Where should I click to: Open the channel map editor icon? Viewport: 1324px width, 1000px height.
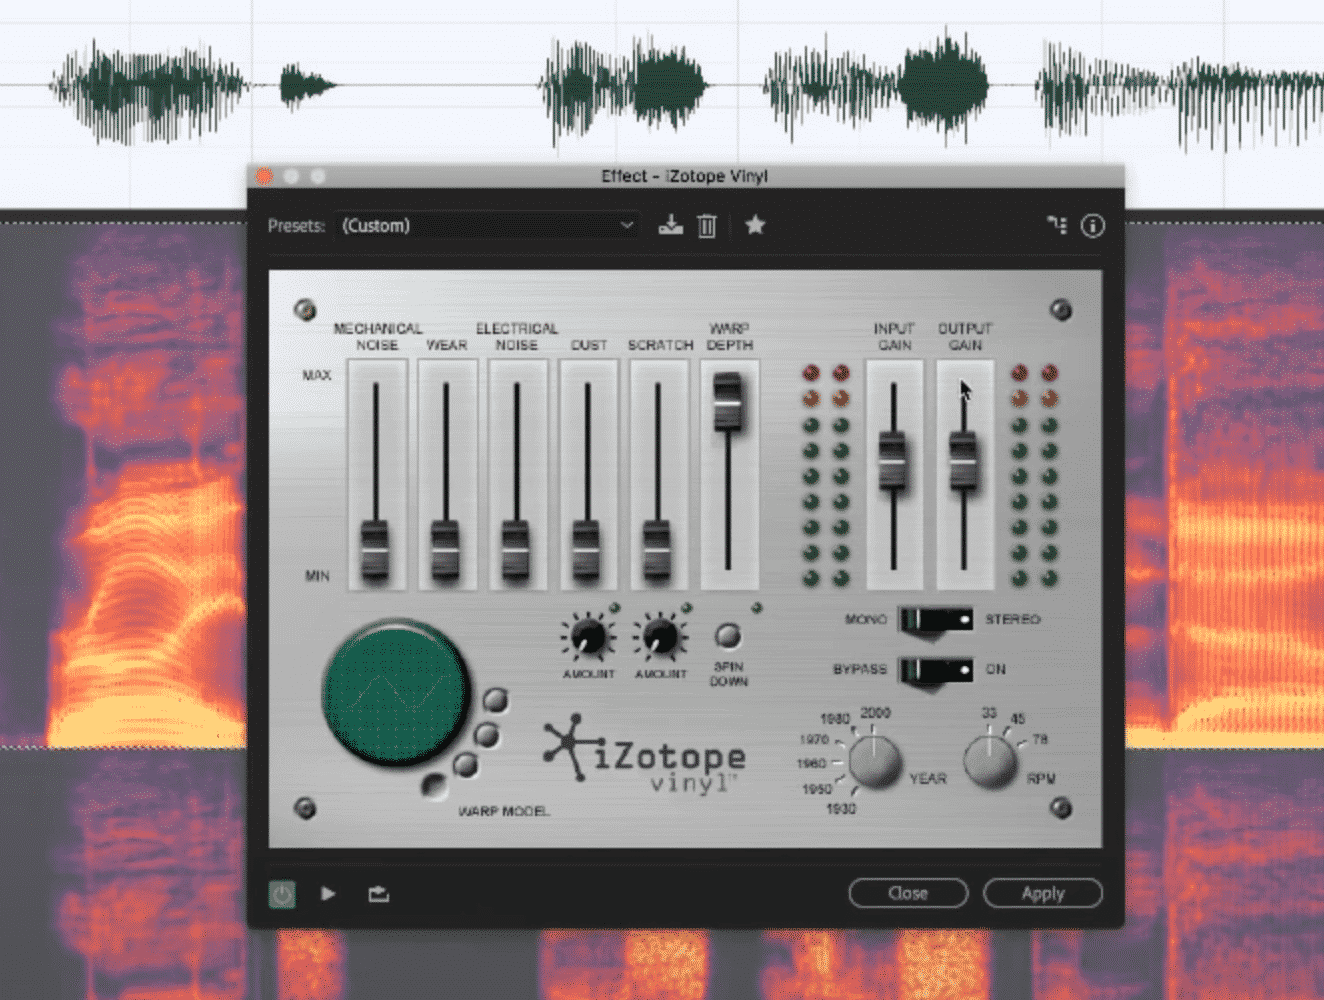1057,225
